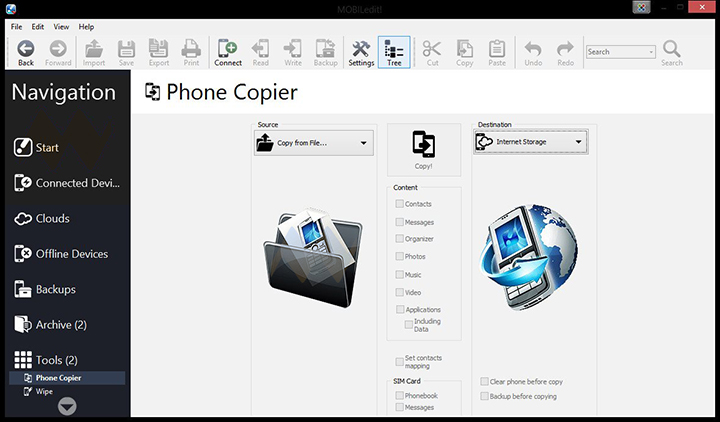
Task: Click the source folder phone image
Action: (313, 258)
